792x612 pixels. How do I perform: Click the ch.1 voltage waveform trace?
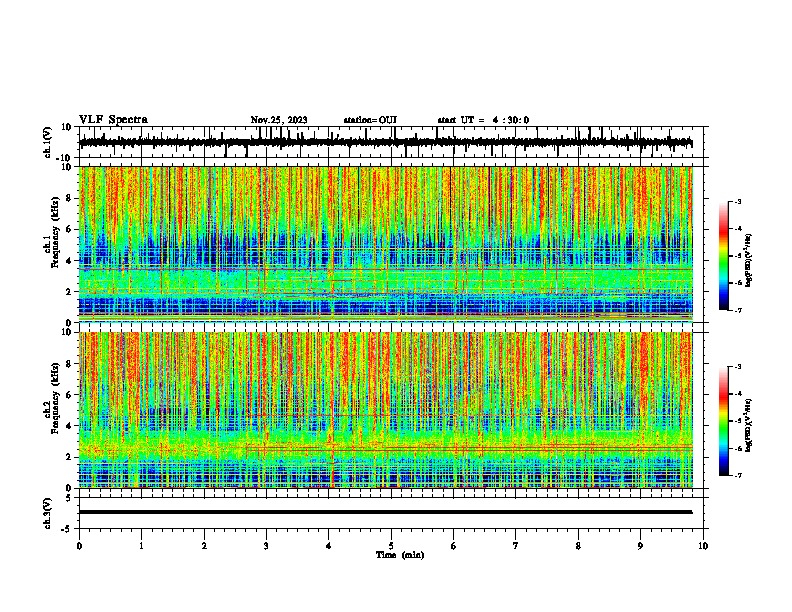point(385,142)
